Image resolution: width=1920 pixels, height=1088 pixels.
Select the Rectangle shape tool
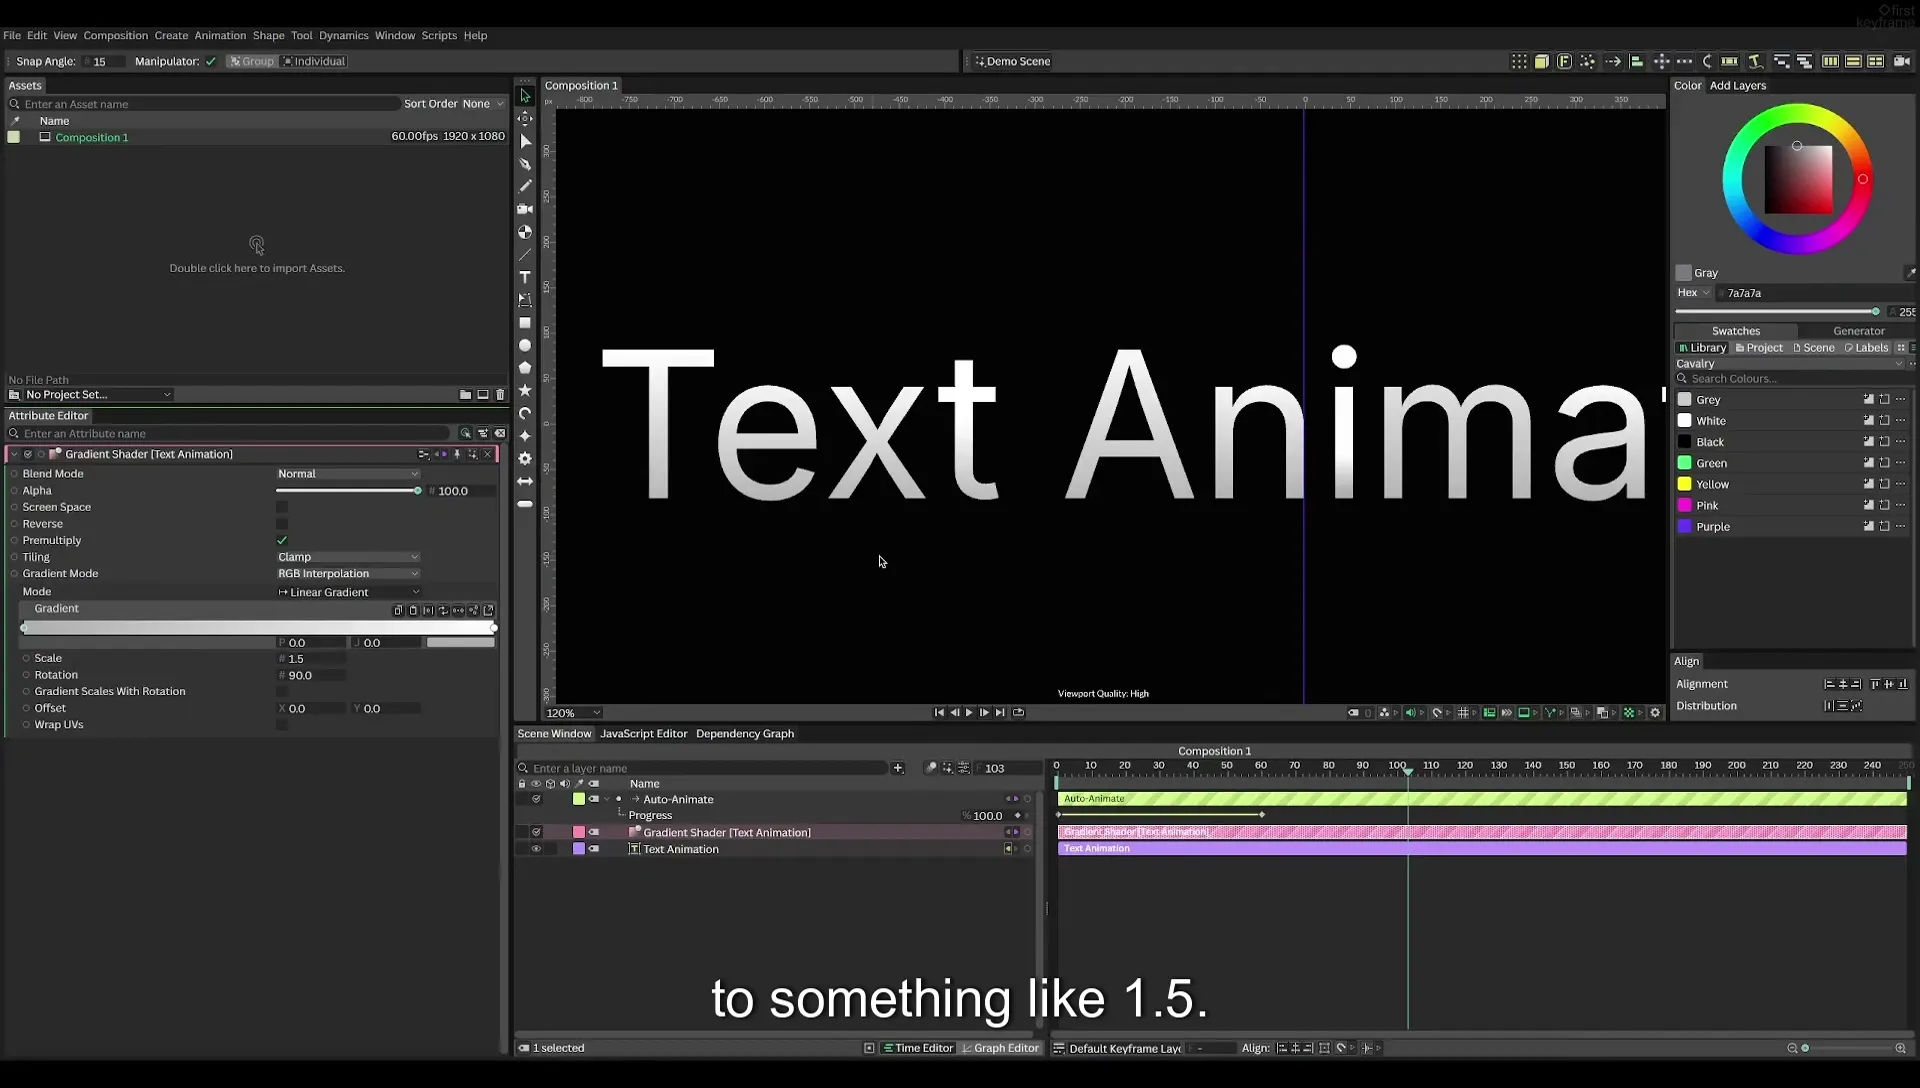click(x=525, y=323)
